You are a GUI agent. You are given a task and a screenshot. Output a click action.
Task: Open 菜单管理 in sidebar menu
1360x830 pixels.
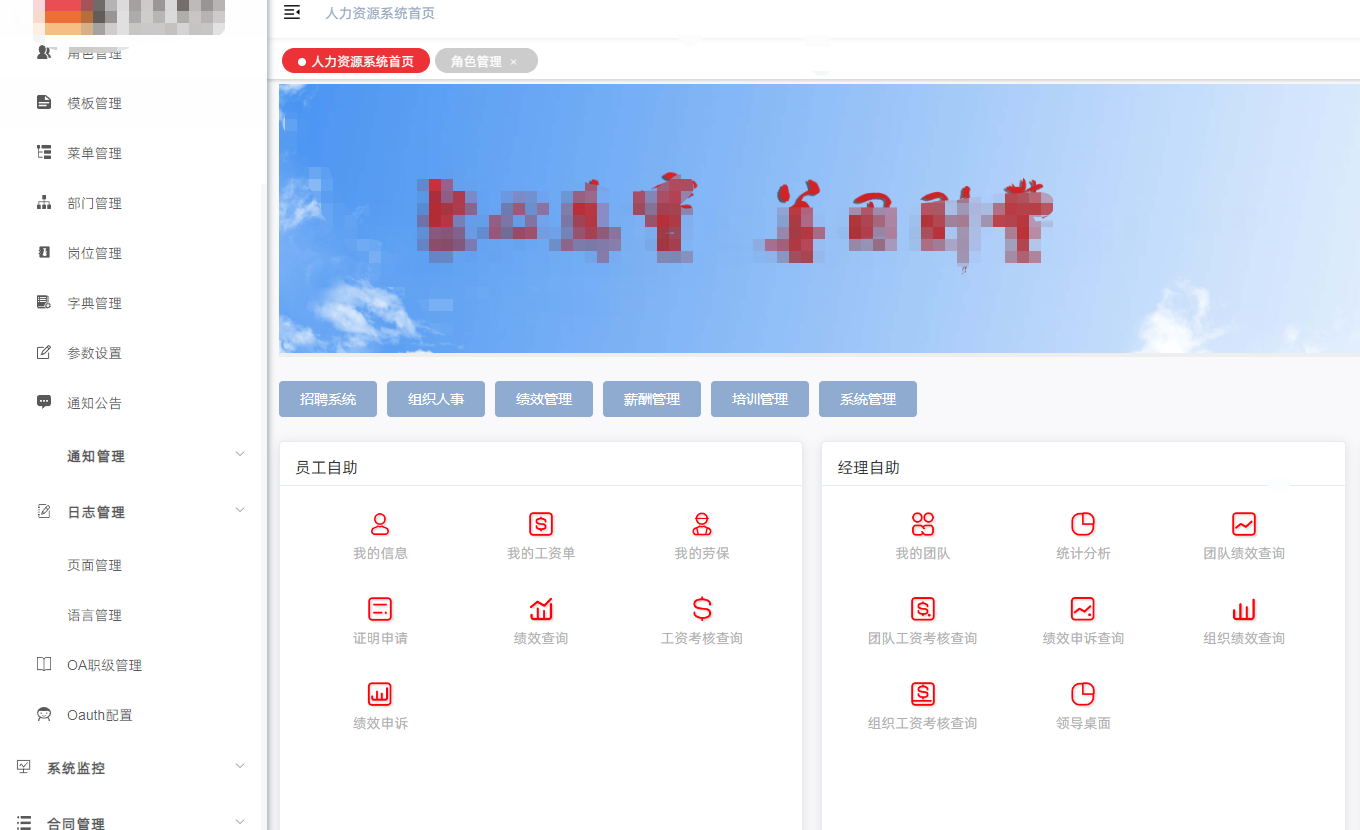coord(95,153)
